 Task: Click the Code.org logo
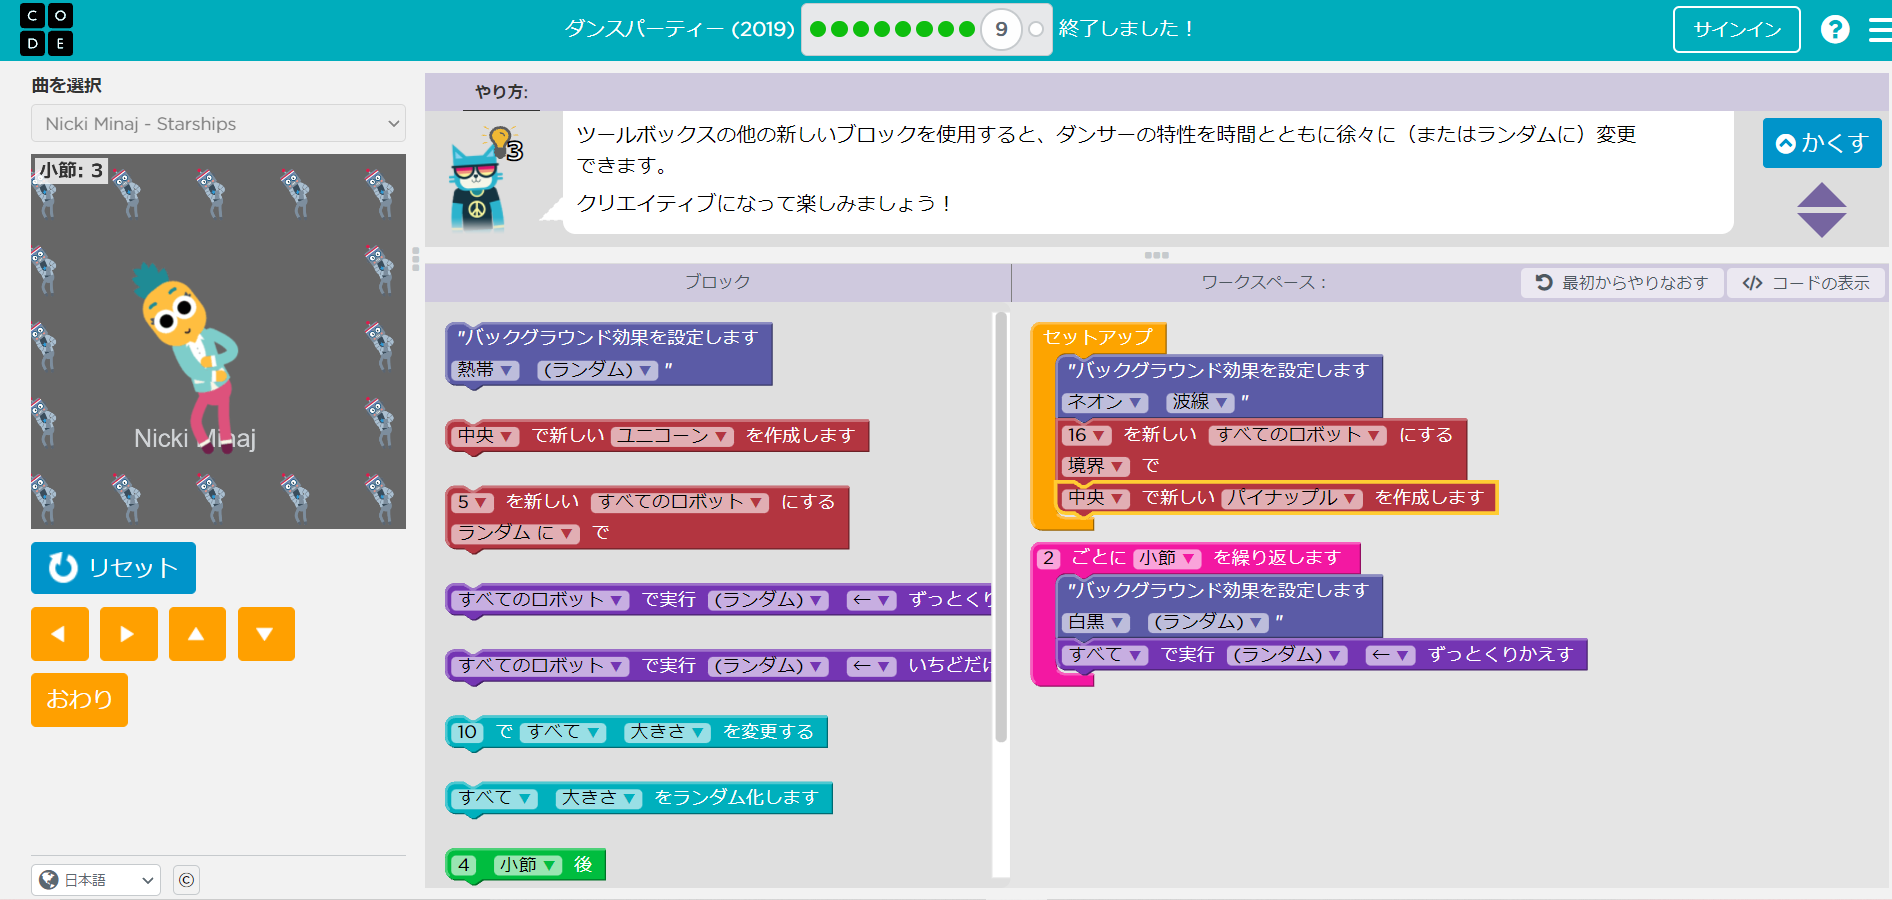pyautogui.click(x=46, y=29)
